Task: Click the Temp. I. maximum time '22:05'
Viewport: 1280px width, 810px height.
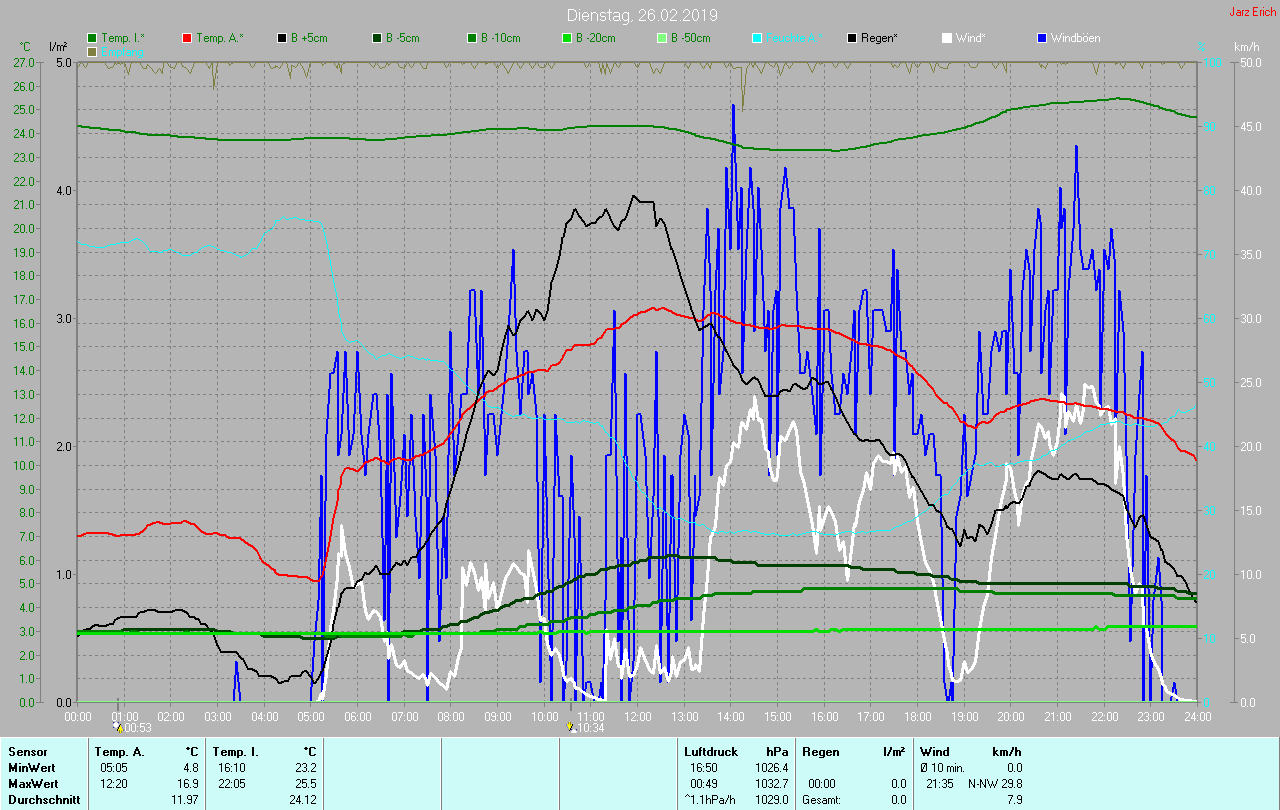Action: click(x=230, y=783)
